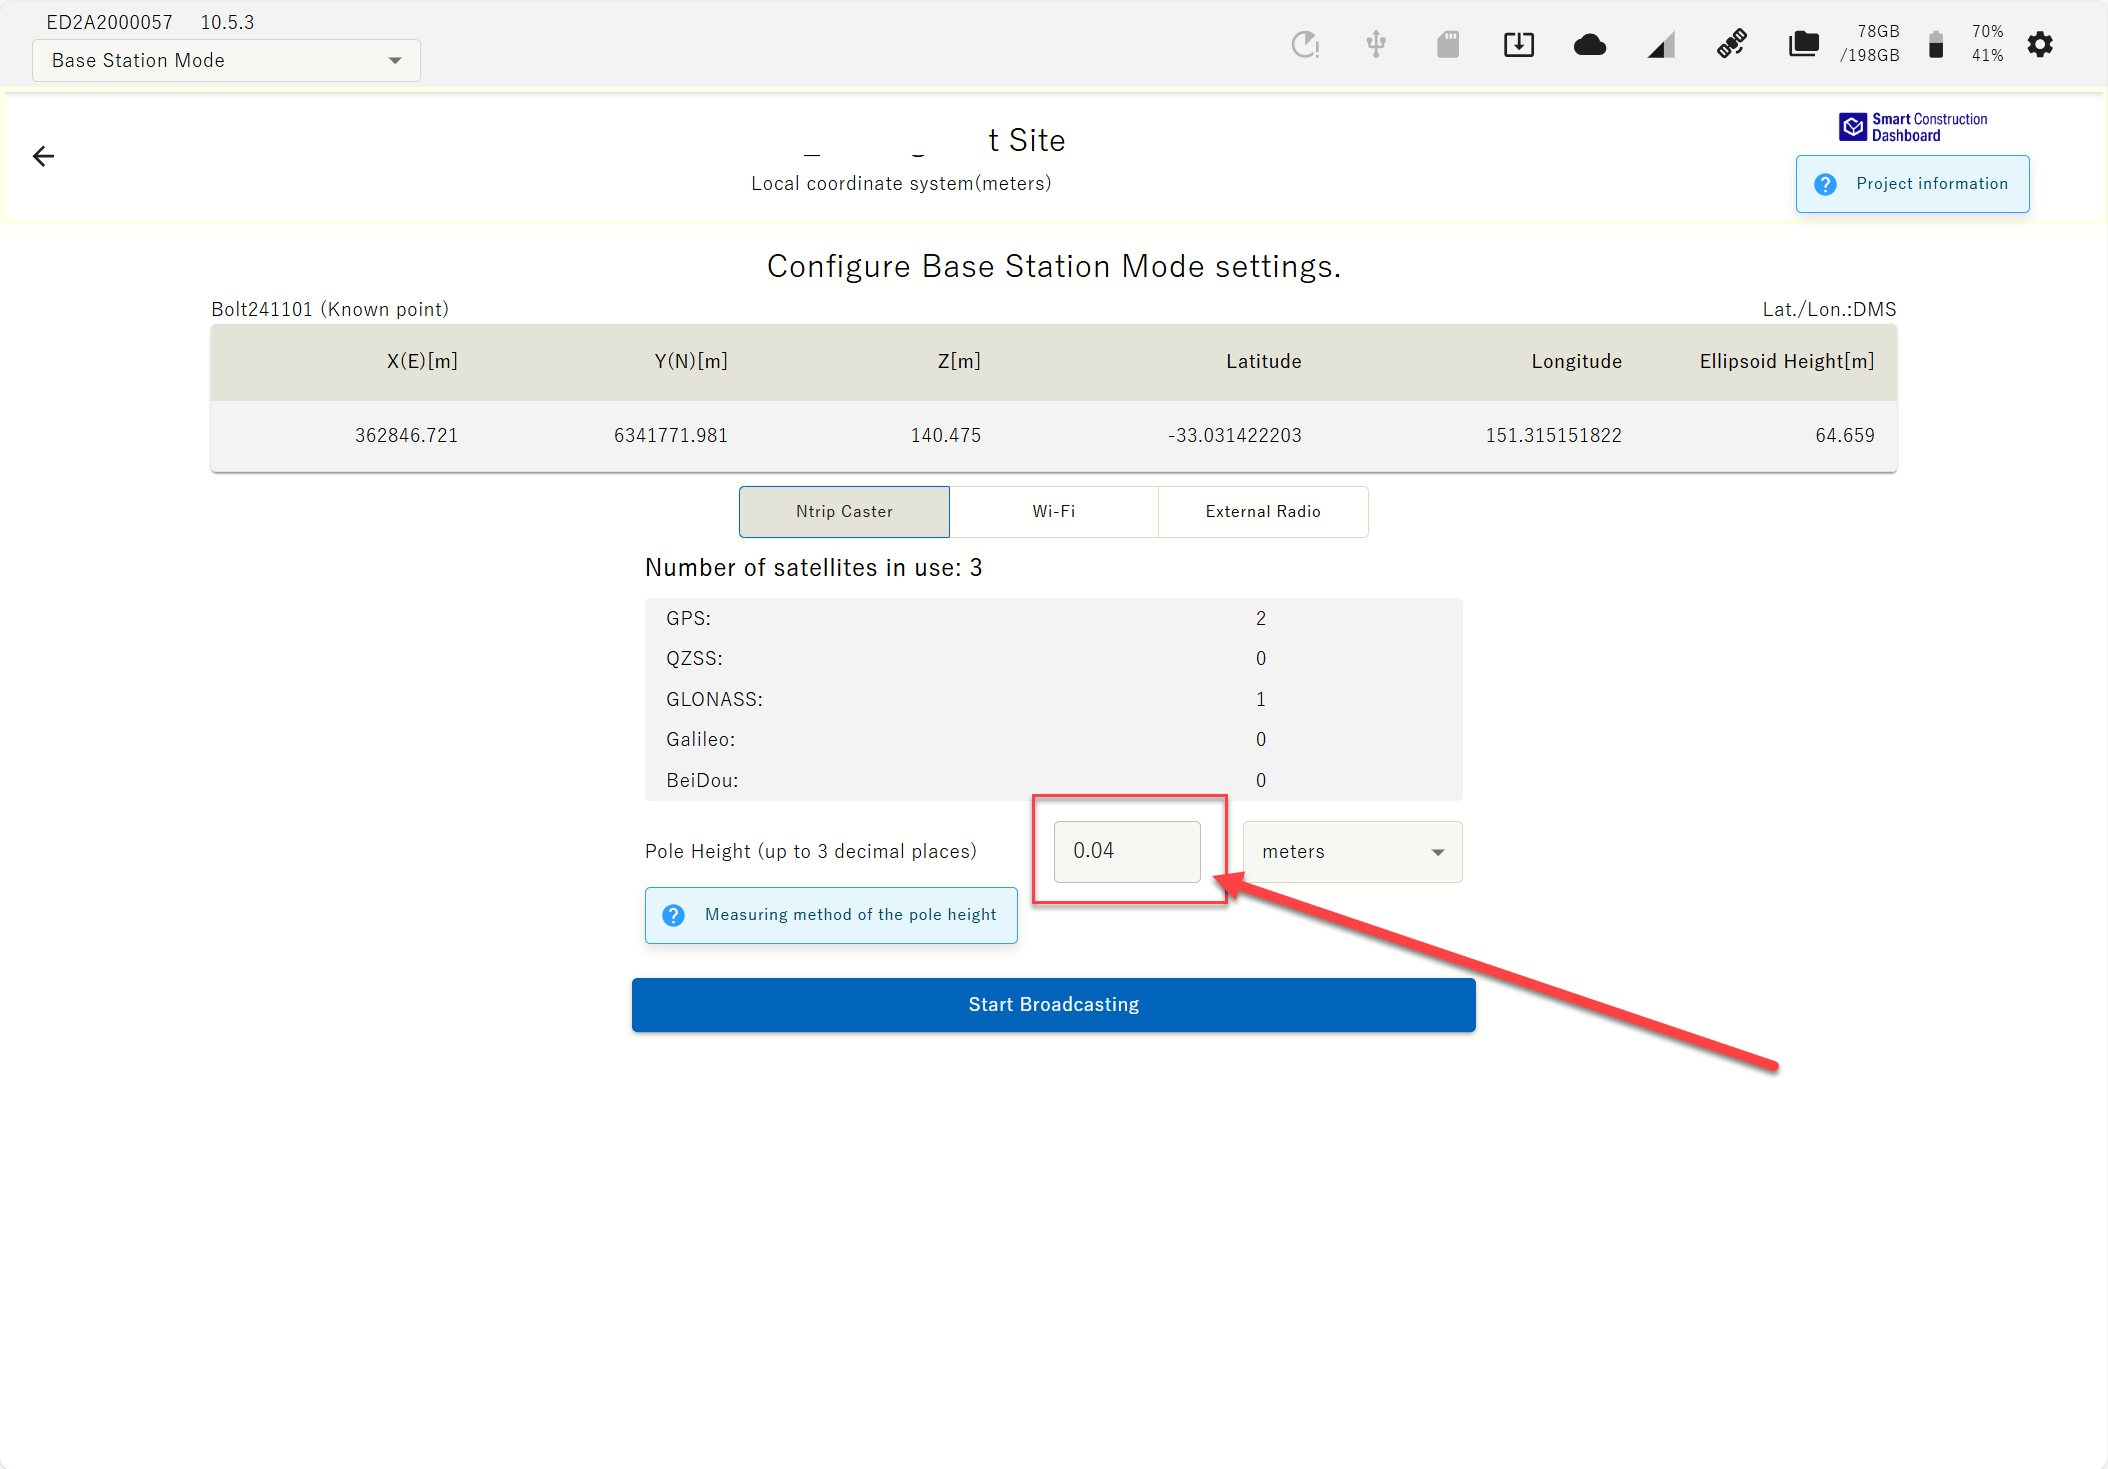The image size is (2108, 1469).
Task: Click the BeiDou satellite count row
Action: point(1053,781)
